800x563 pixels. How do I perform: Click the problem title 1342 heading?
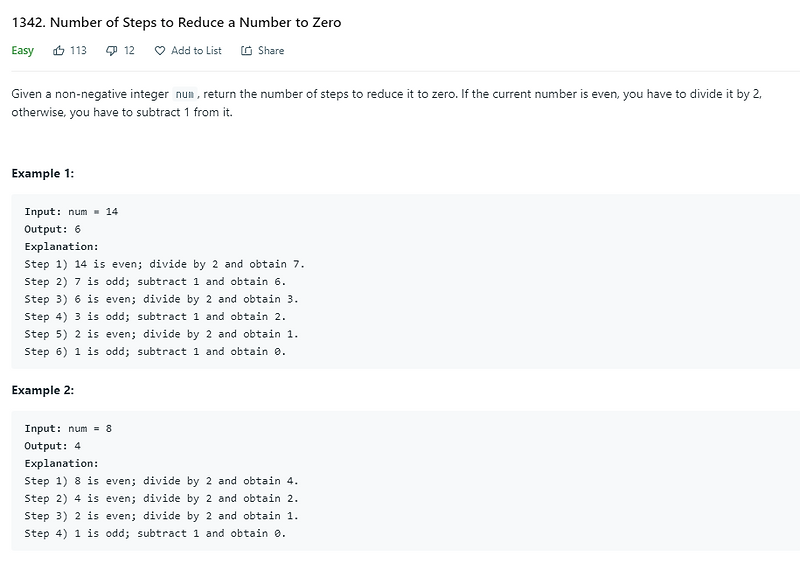click(177, 22)
